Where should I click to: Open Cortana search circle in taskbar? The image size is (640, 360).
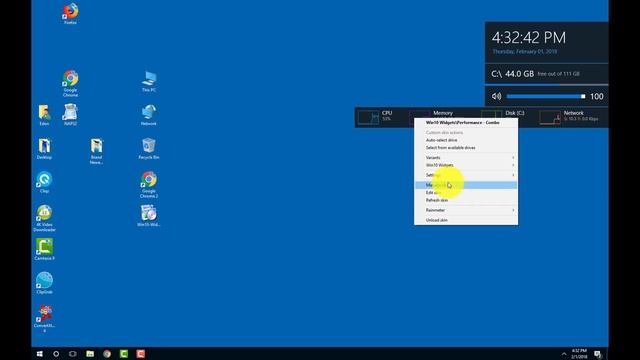pos(56,353)
